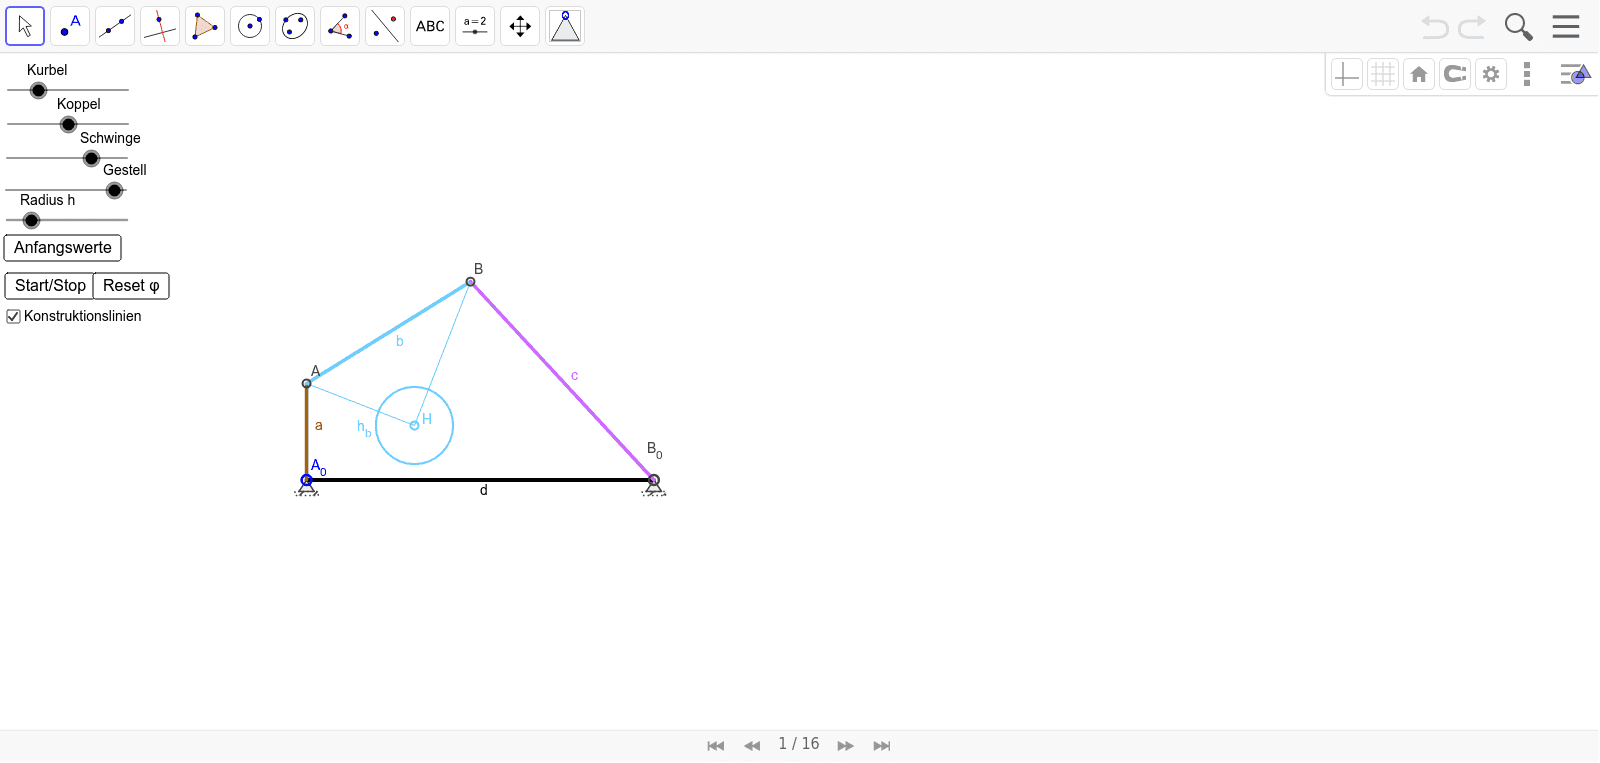The width and height of the screenshot is (1600, 763).
Task: Open the search magnifier
Action: click(1518, 27)
